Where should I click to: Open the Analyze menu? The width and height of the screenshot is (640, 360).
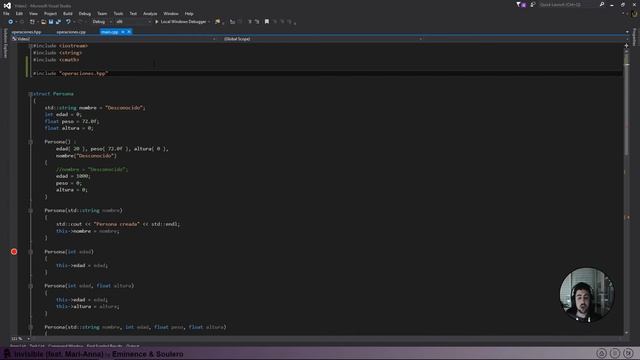pos(150,13)
